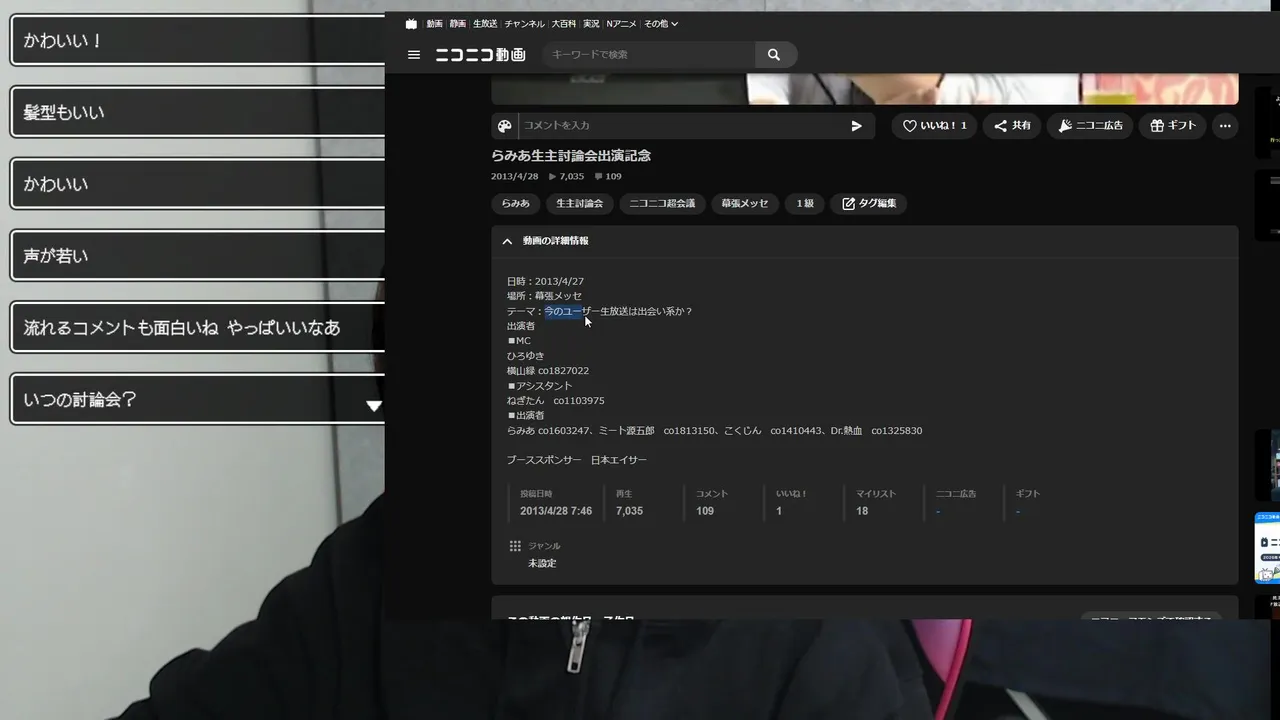Send comment with the arrow icon
The image size is (1280, 720).
pos(857,126)
